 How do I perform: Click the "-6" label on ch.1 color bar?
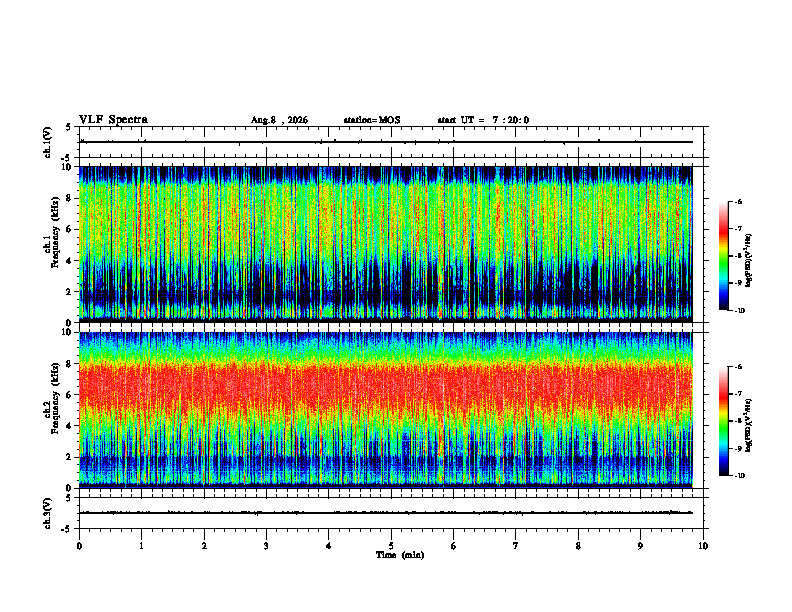click(x=738, y=202)
